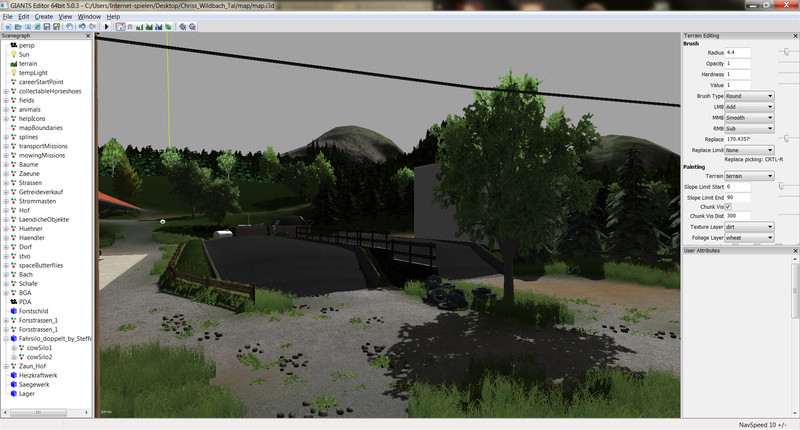Click the camera icon beside PDA
Screen dimensions: 800x430
pyautogui.click(x=14, y=301)
